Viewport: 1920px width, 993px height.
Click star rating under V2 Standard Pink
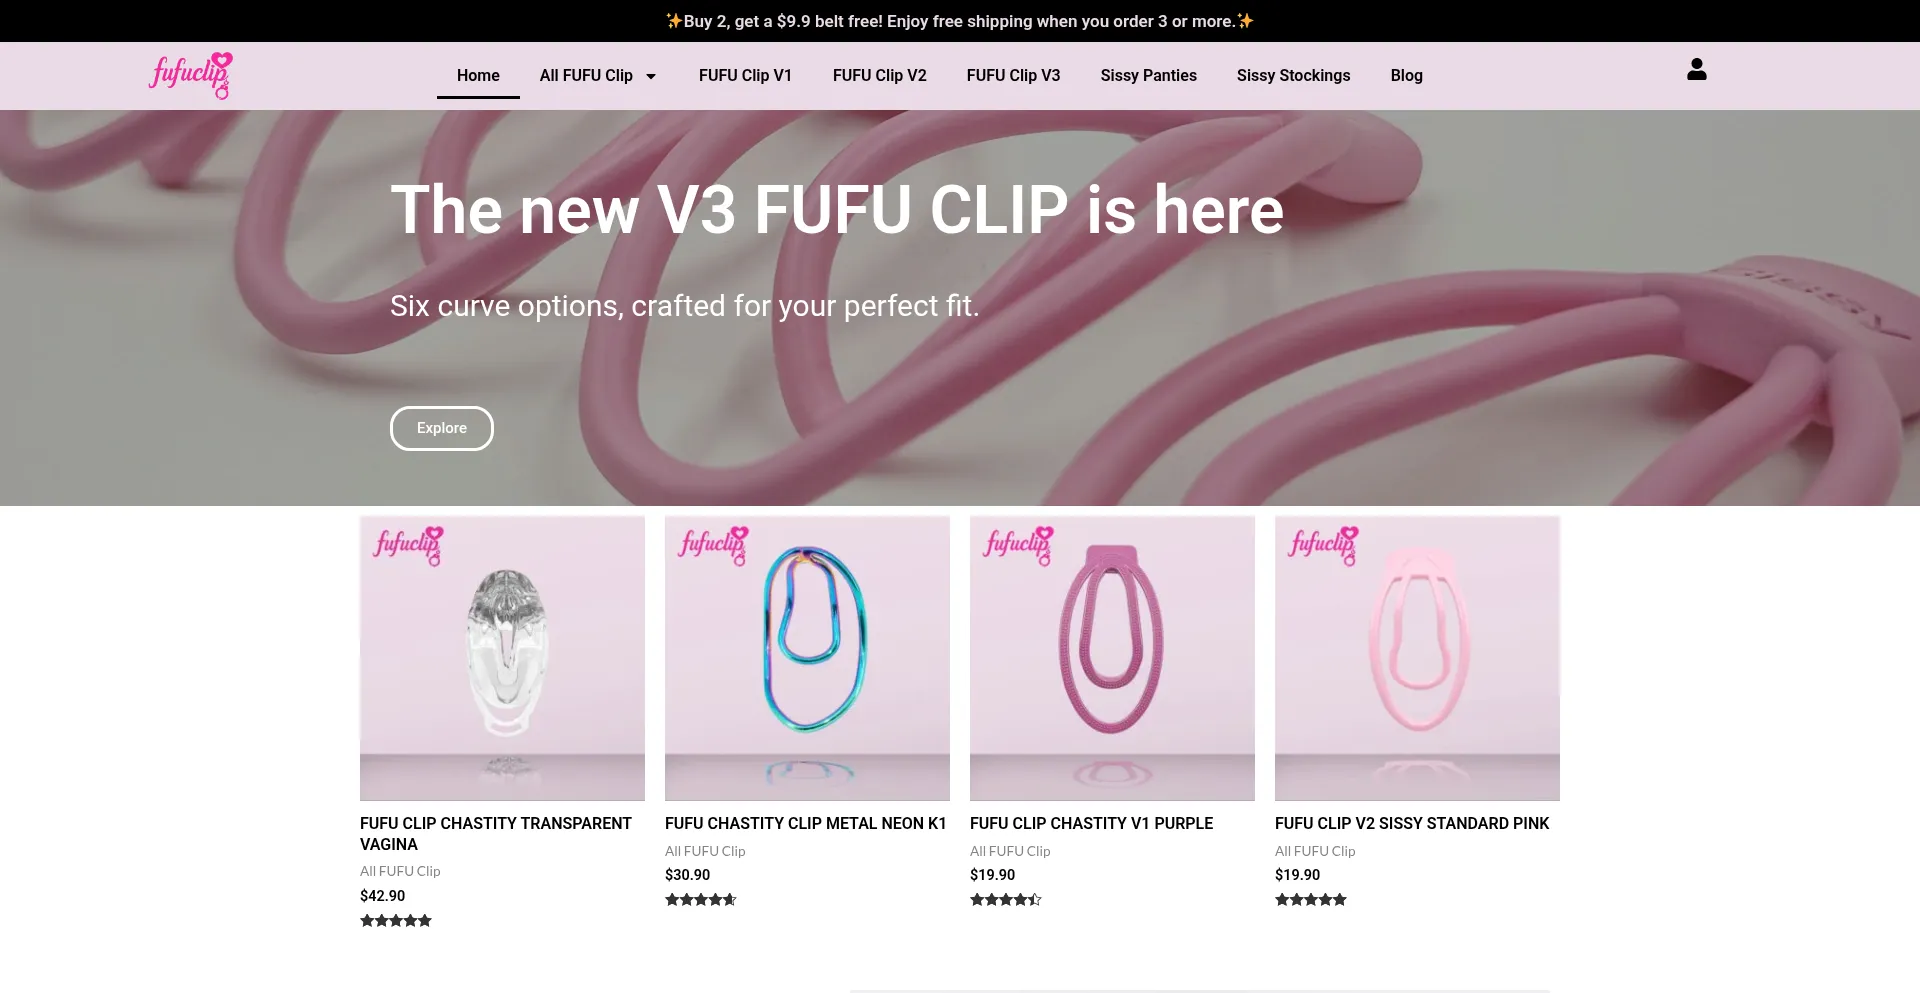1311,899
